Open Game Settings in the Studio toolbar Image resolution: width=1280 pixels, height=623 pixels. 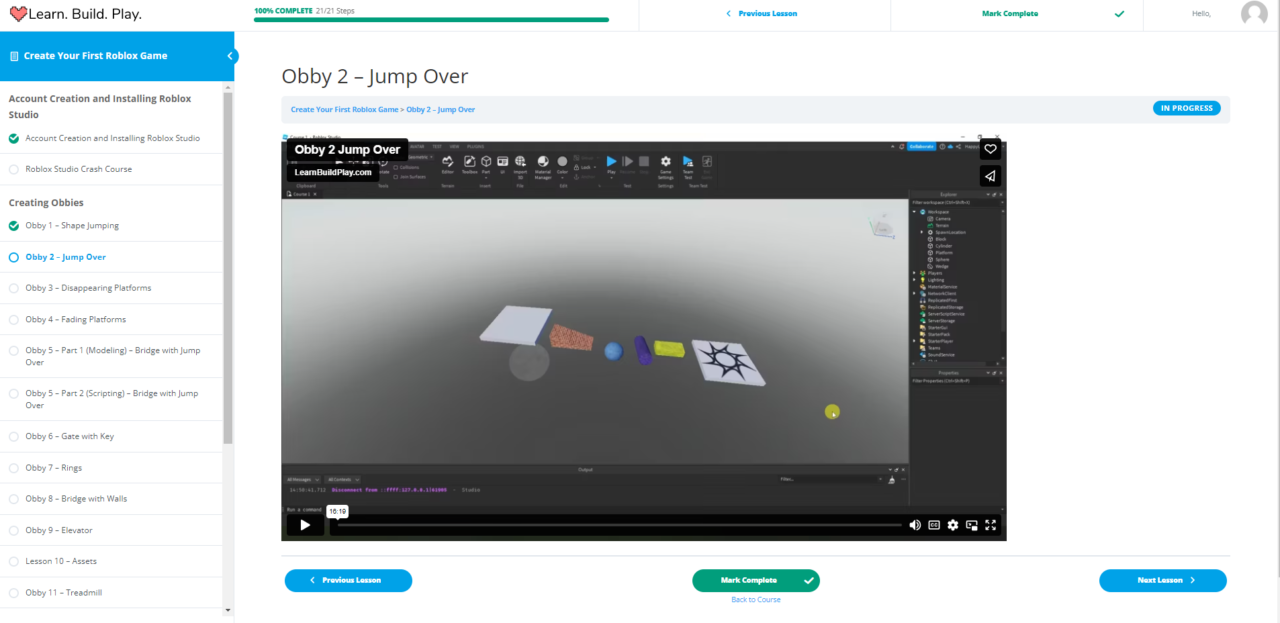click(665, 164)
